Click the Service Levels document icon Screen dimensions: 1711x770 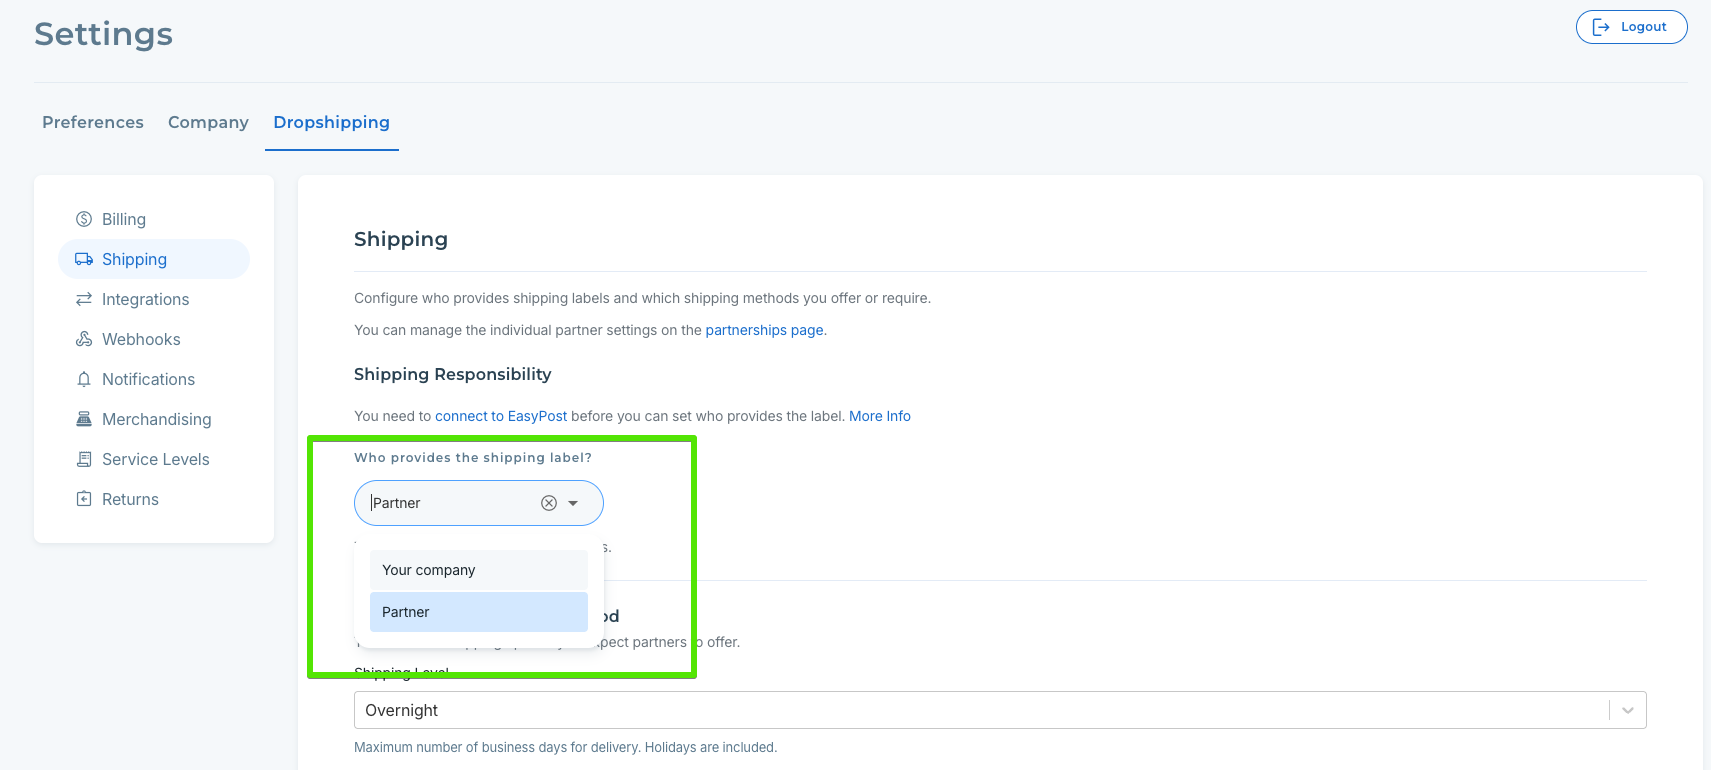[84, 459]
